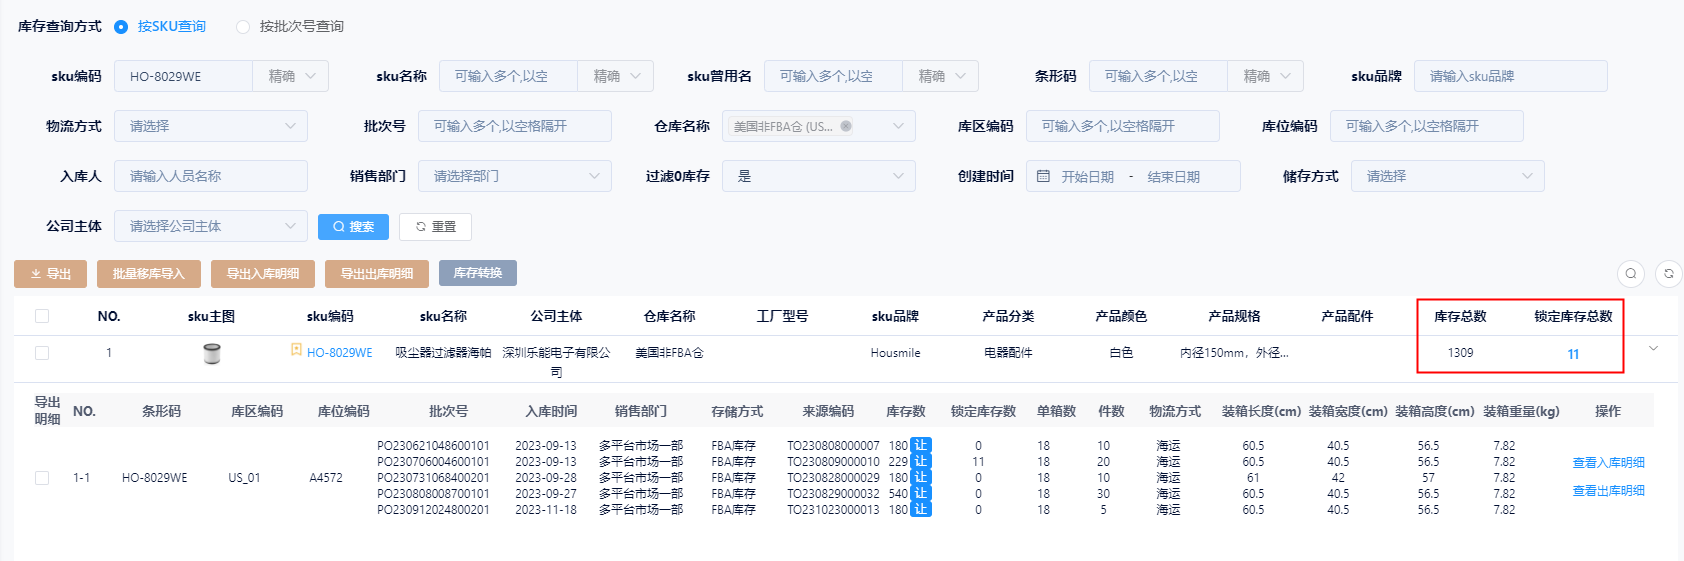Viewport: 1684px width, 561px height.
Task: Focus the 批次号 input field
Action: [x=515, y=126]
